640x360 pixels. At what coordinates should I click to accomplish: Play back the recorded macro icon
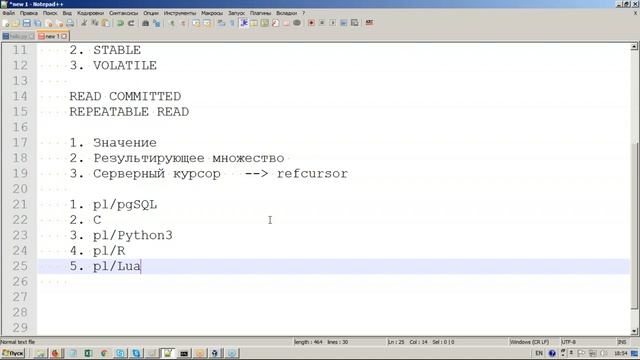click(x=333, y=23)
